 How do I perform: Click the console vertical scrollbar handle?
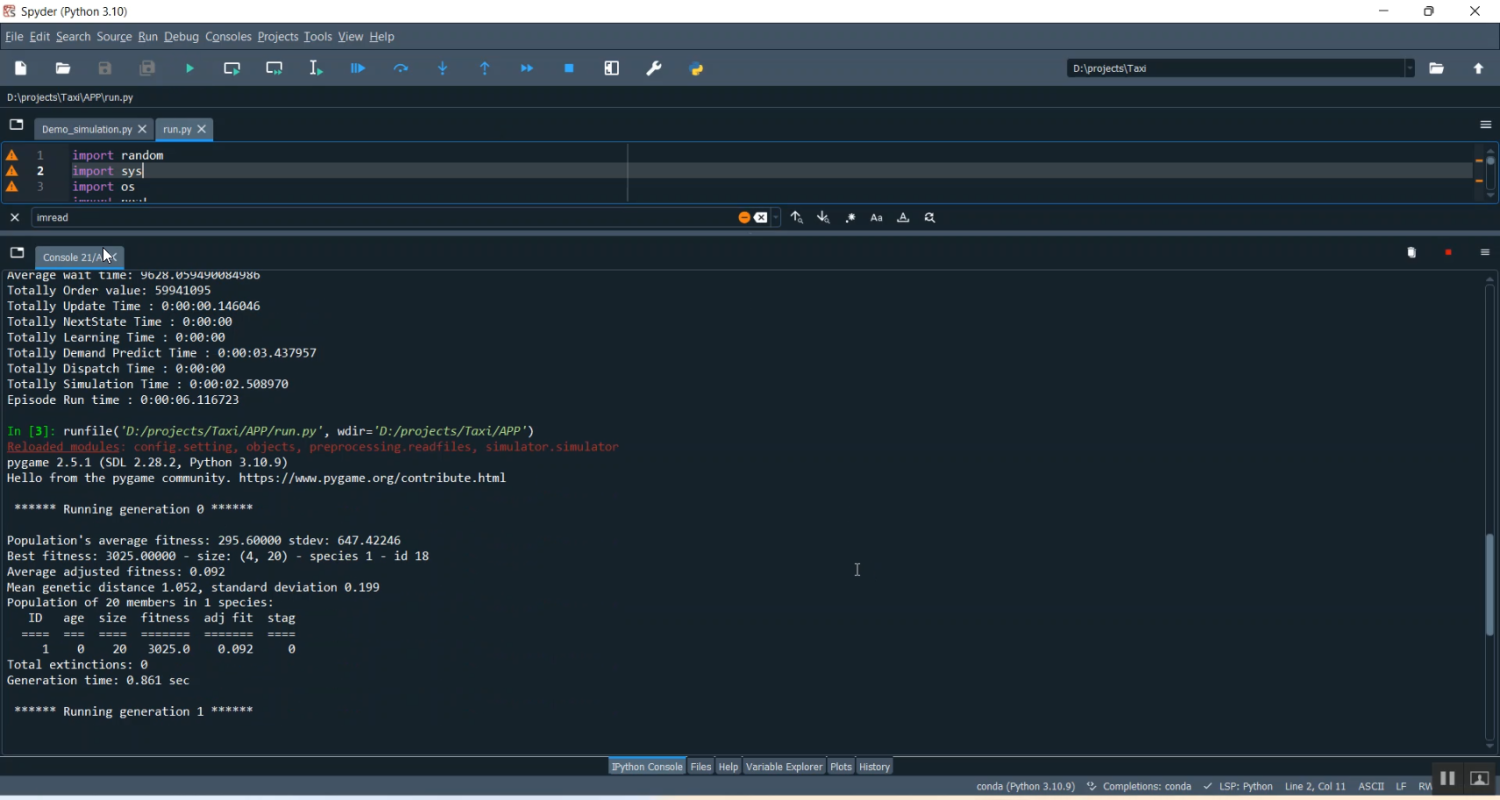(1490, 585)
